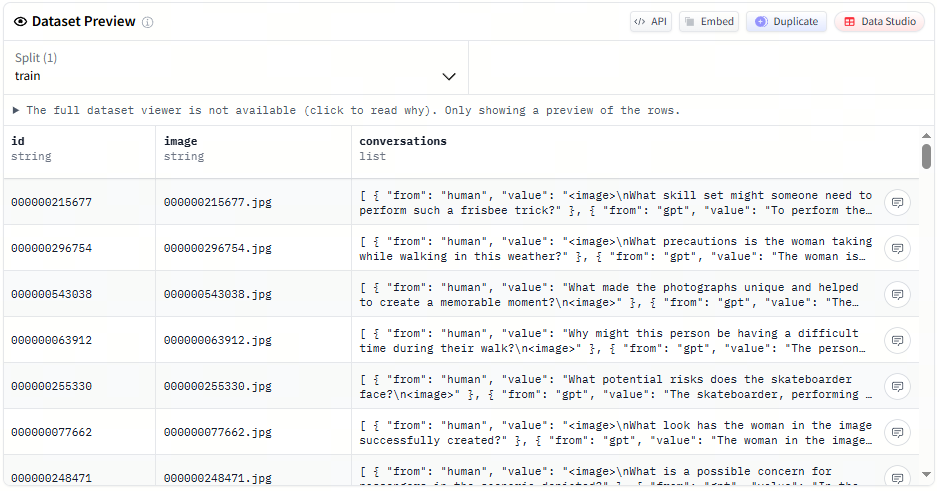Expand conversation cell for row 000000215677
The image size is (937, 491).
(x=898, y=202)
